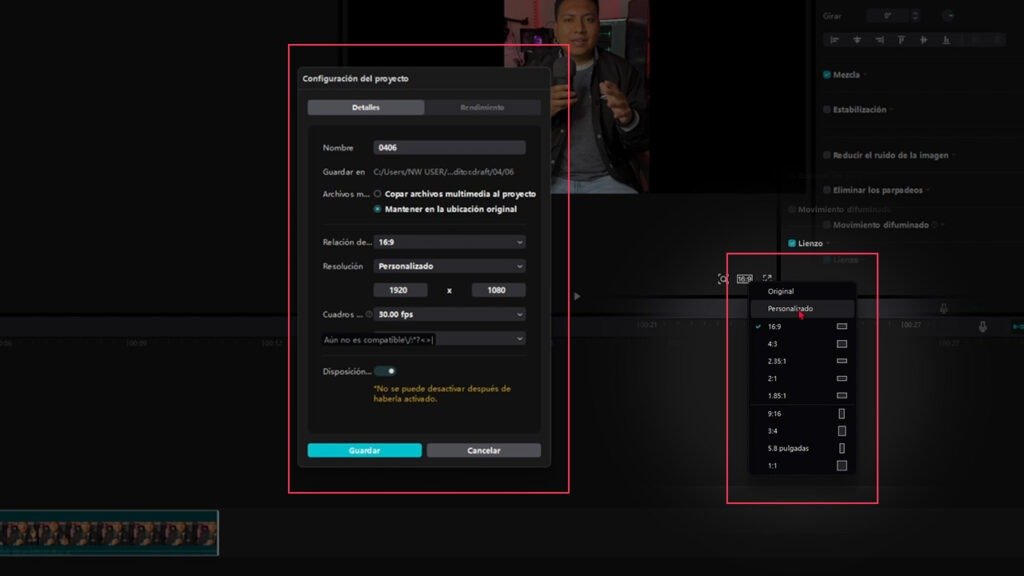Uncheck the teal checked Lienzo checkbox
This screenshot has height=576, width=1024.
pos(792,243)
